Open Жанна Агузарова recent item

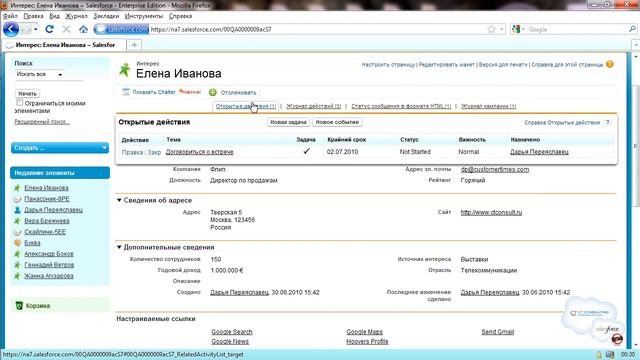[x=49, y=276]
